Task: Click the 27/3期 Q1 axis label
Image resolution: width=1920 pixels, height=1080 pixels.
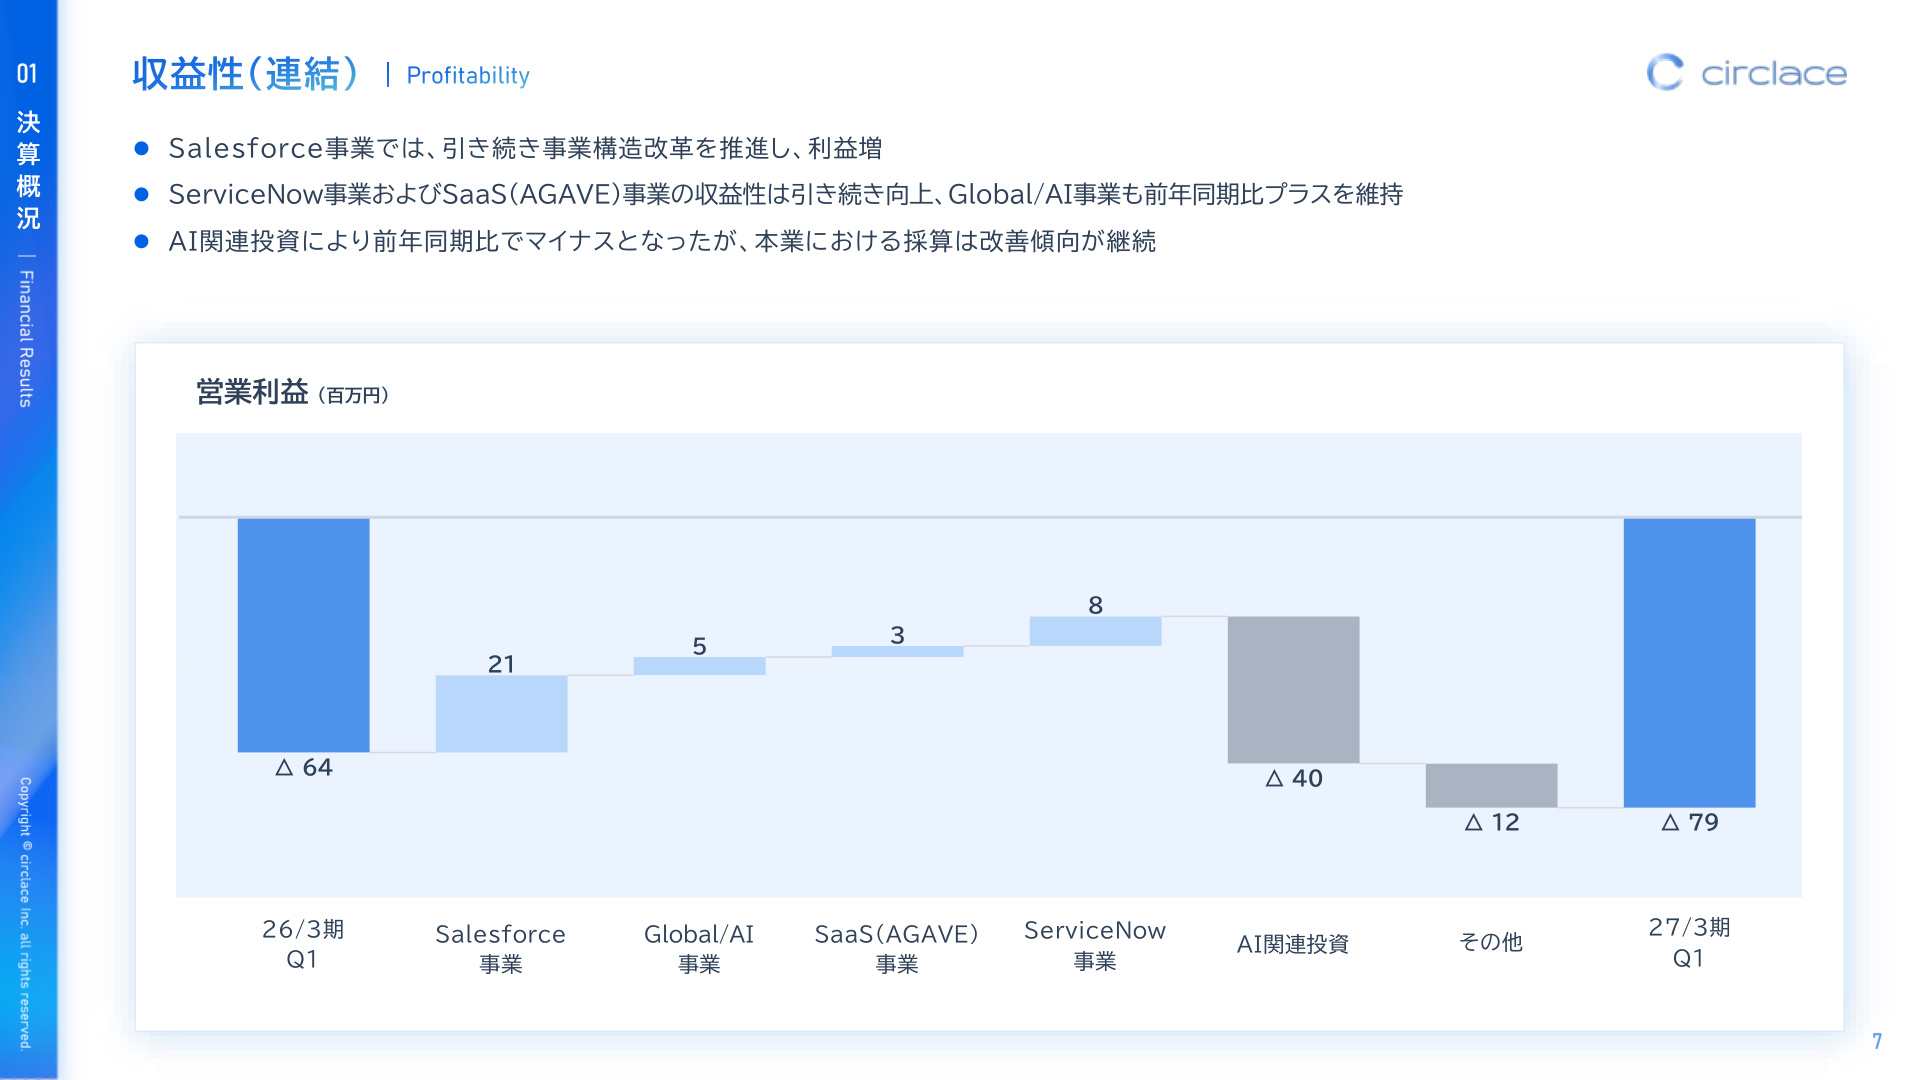Action: tap(1689, 942)
